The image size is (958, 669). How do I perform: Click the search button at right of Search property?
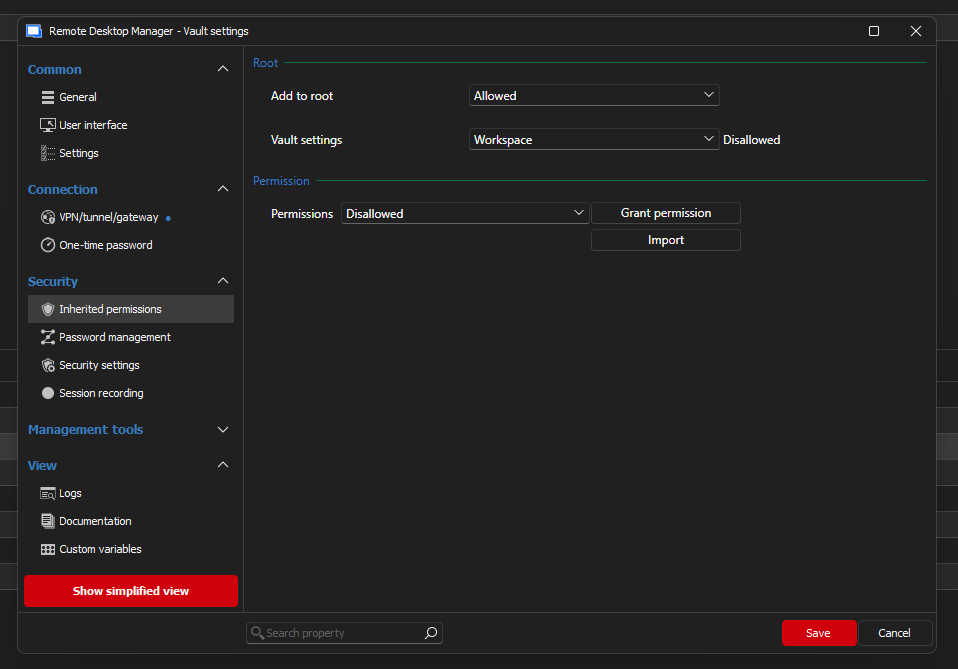click(x=431, y=633)
